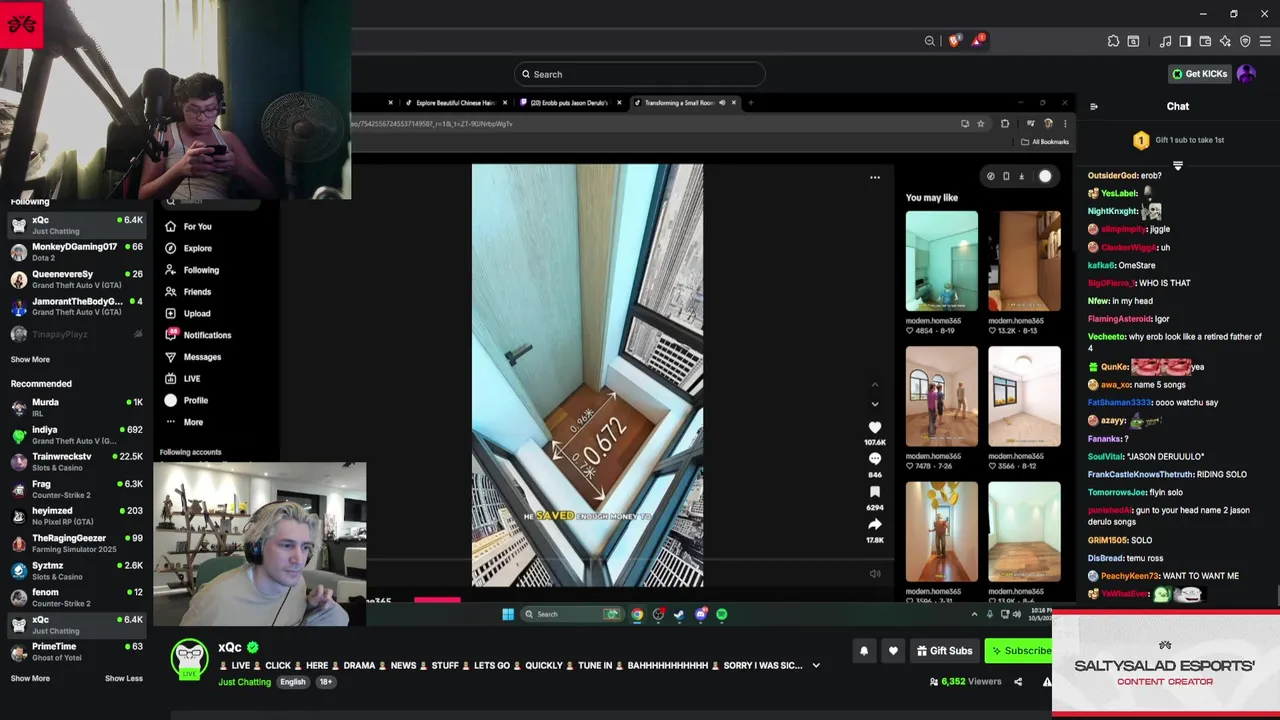The image size is (1280, 720).
Task: Click the bookmark star in streamed Chrome window
Action: [981, 124]
